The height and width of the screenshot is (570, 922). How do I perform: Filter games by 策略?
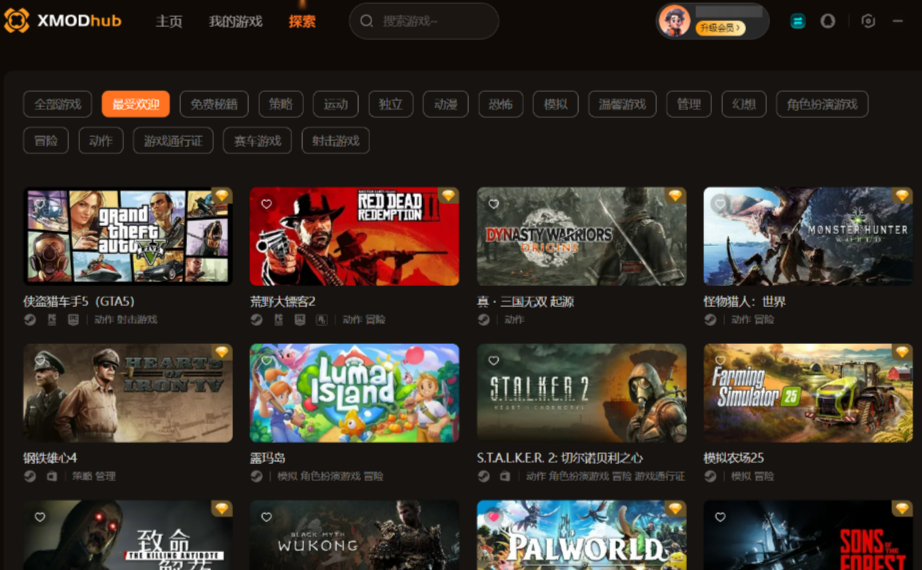click(281, 104)
